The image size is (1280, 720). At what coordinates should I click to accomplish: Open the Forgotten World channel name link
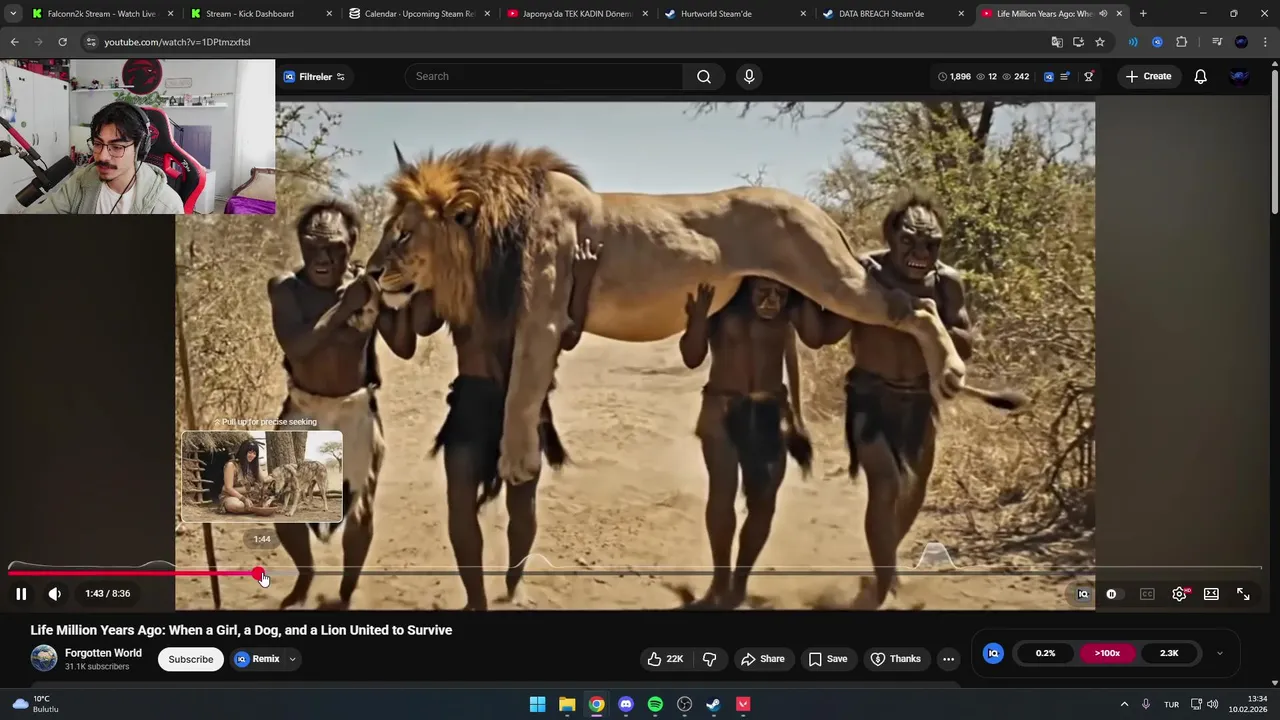pos(103,653)
